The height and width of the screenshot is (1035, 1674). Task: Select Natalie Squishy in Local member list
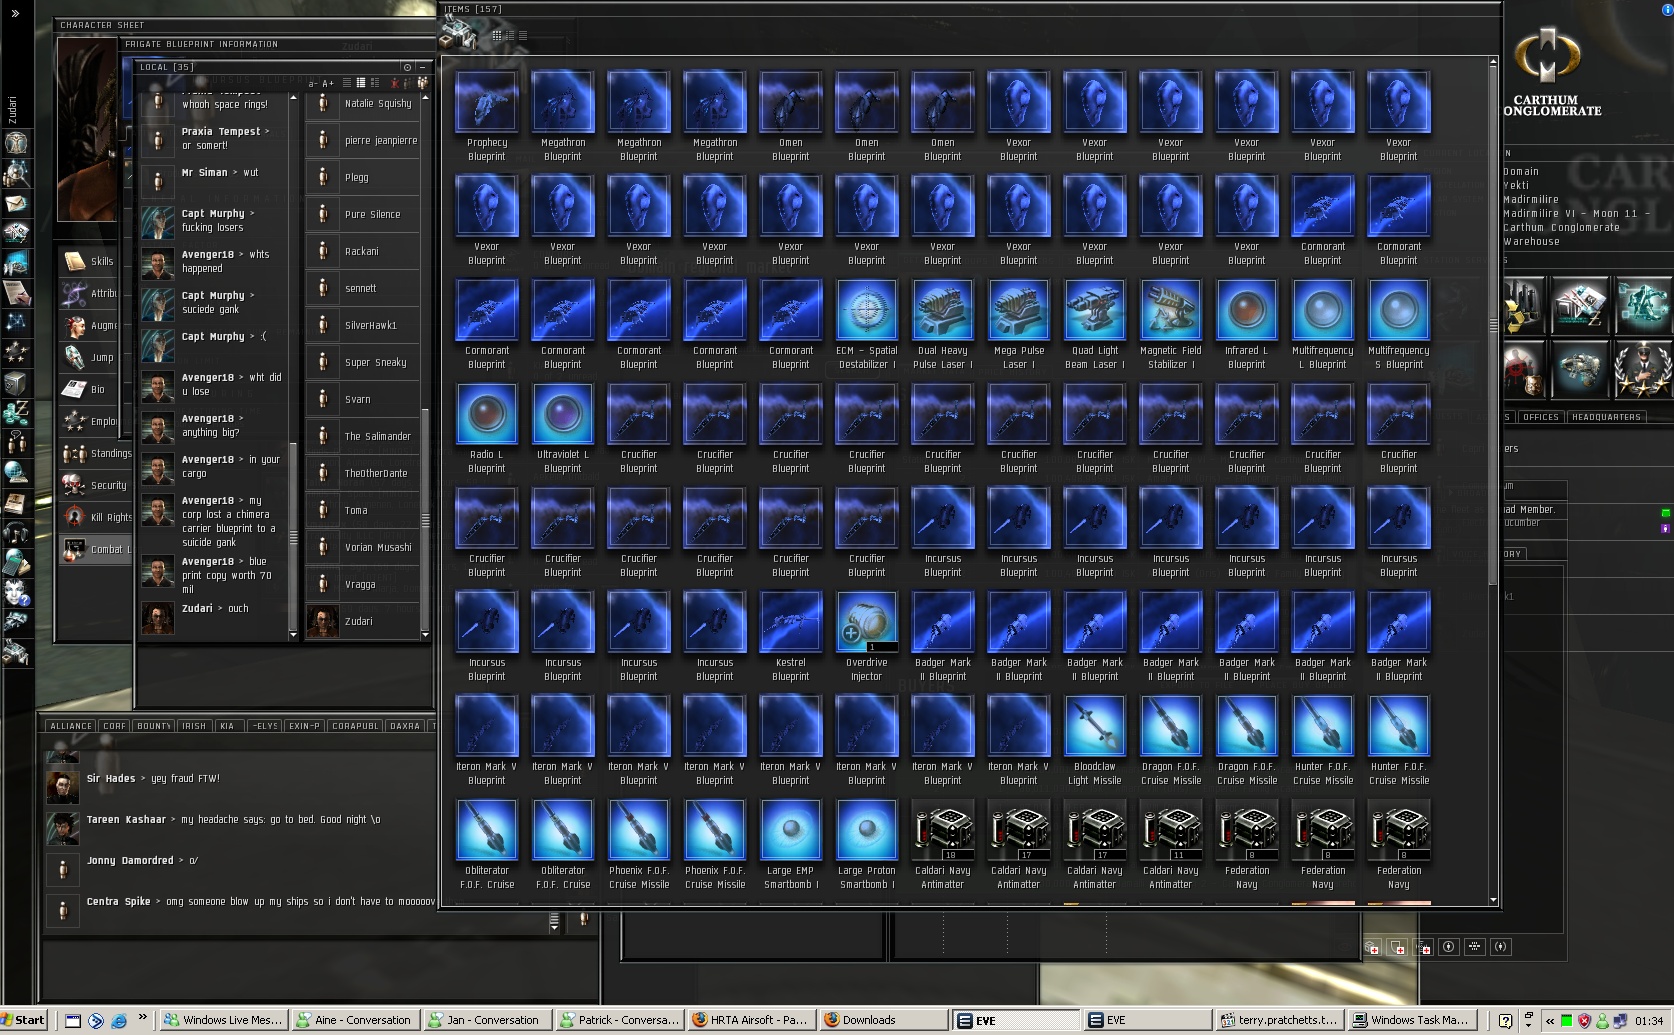(x=362, y=104)
